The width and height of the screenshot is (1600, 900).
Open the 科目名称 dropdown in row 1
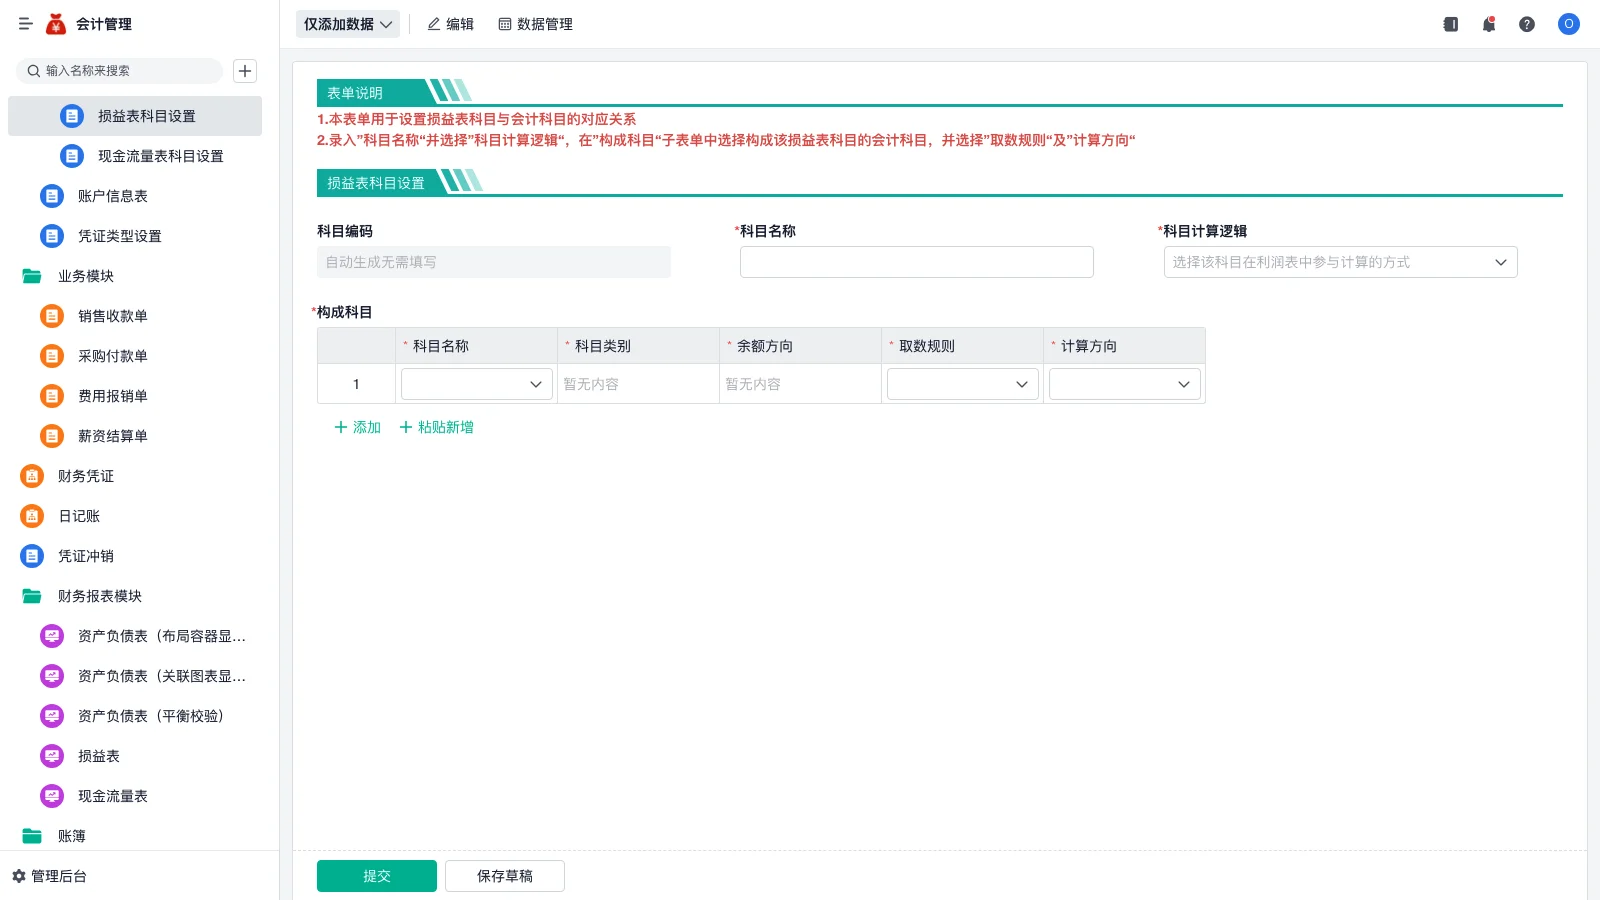pyautogui.click(x=477, y=384)
